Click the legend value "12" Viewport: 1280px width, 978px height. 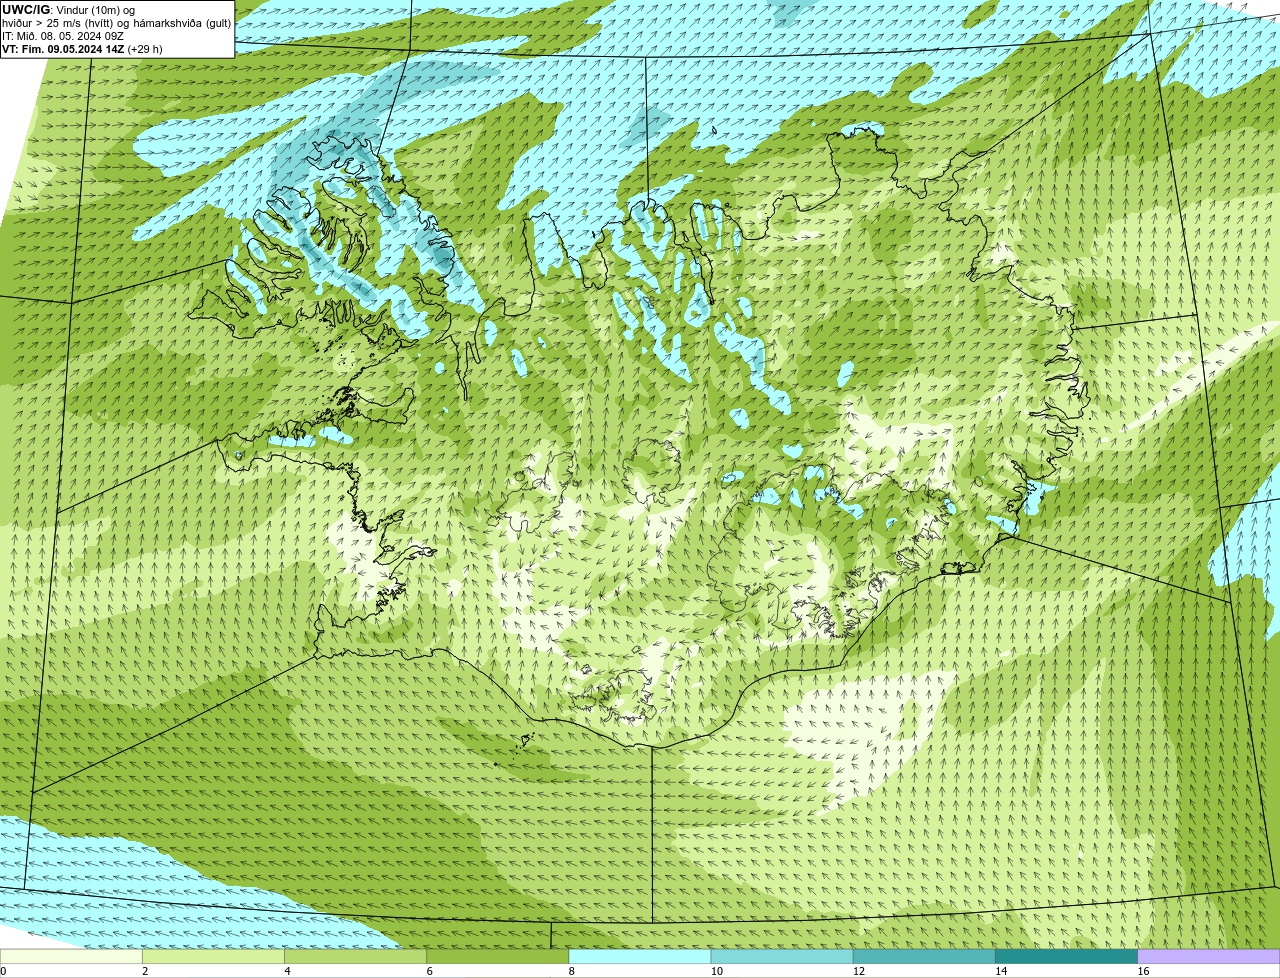pyautogui.click(x=858, y=971)
